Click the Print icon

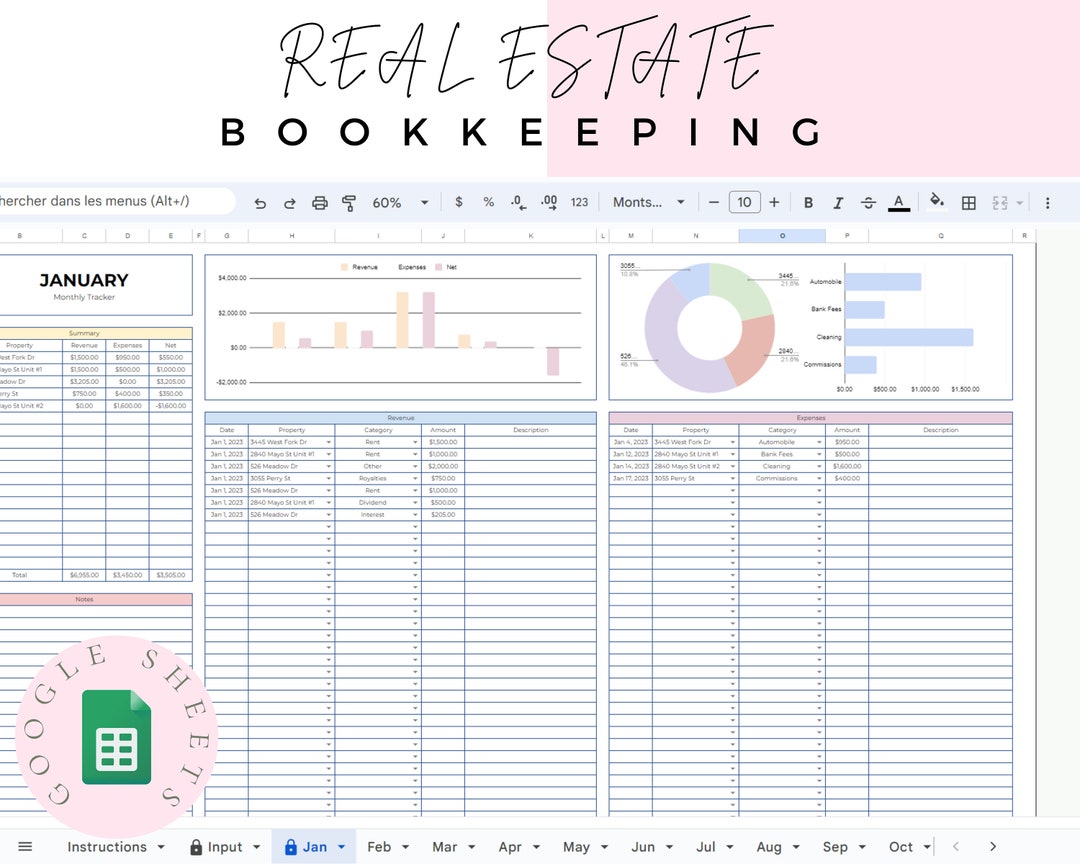[x=319, y=202]
